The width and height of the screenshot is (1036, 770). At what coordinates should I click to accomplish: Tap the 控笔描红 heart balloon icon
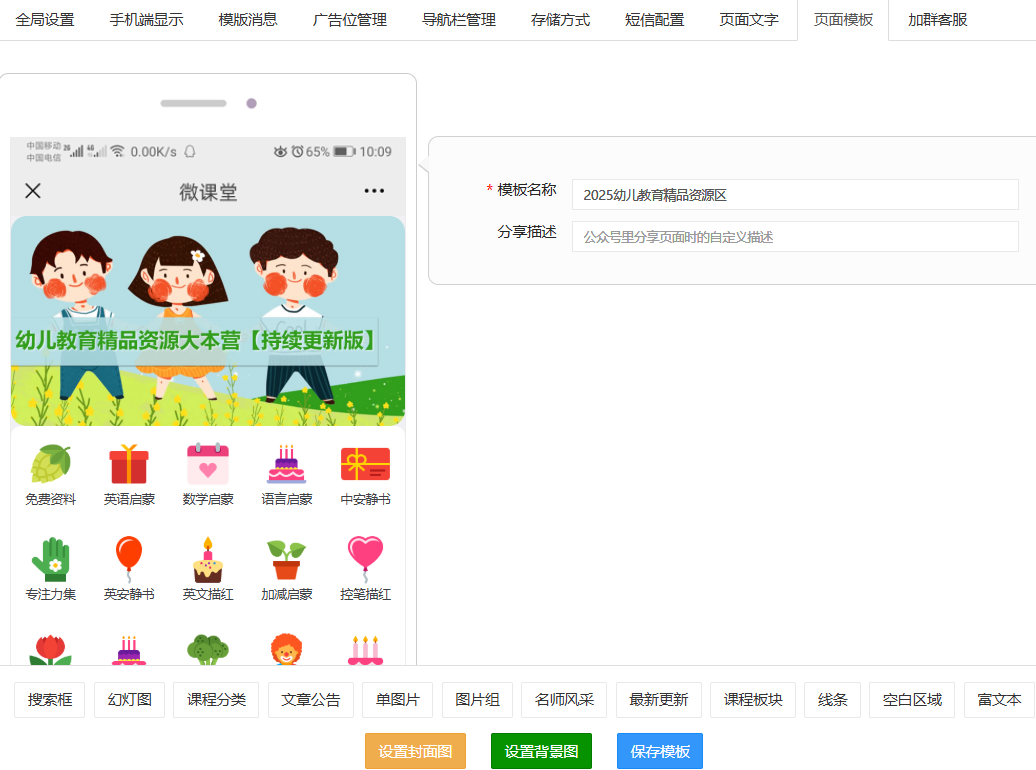(x=365, y=559)
